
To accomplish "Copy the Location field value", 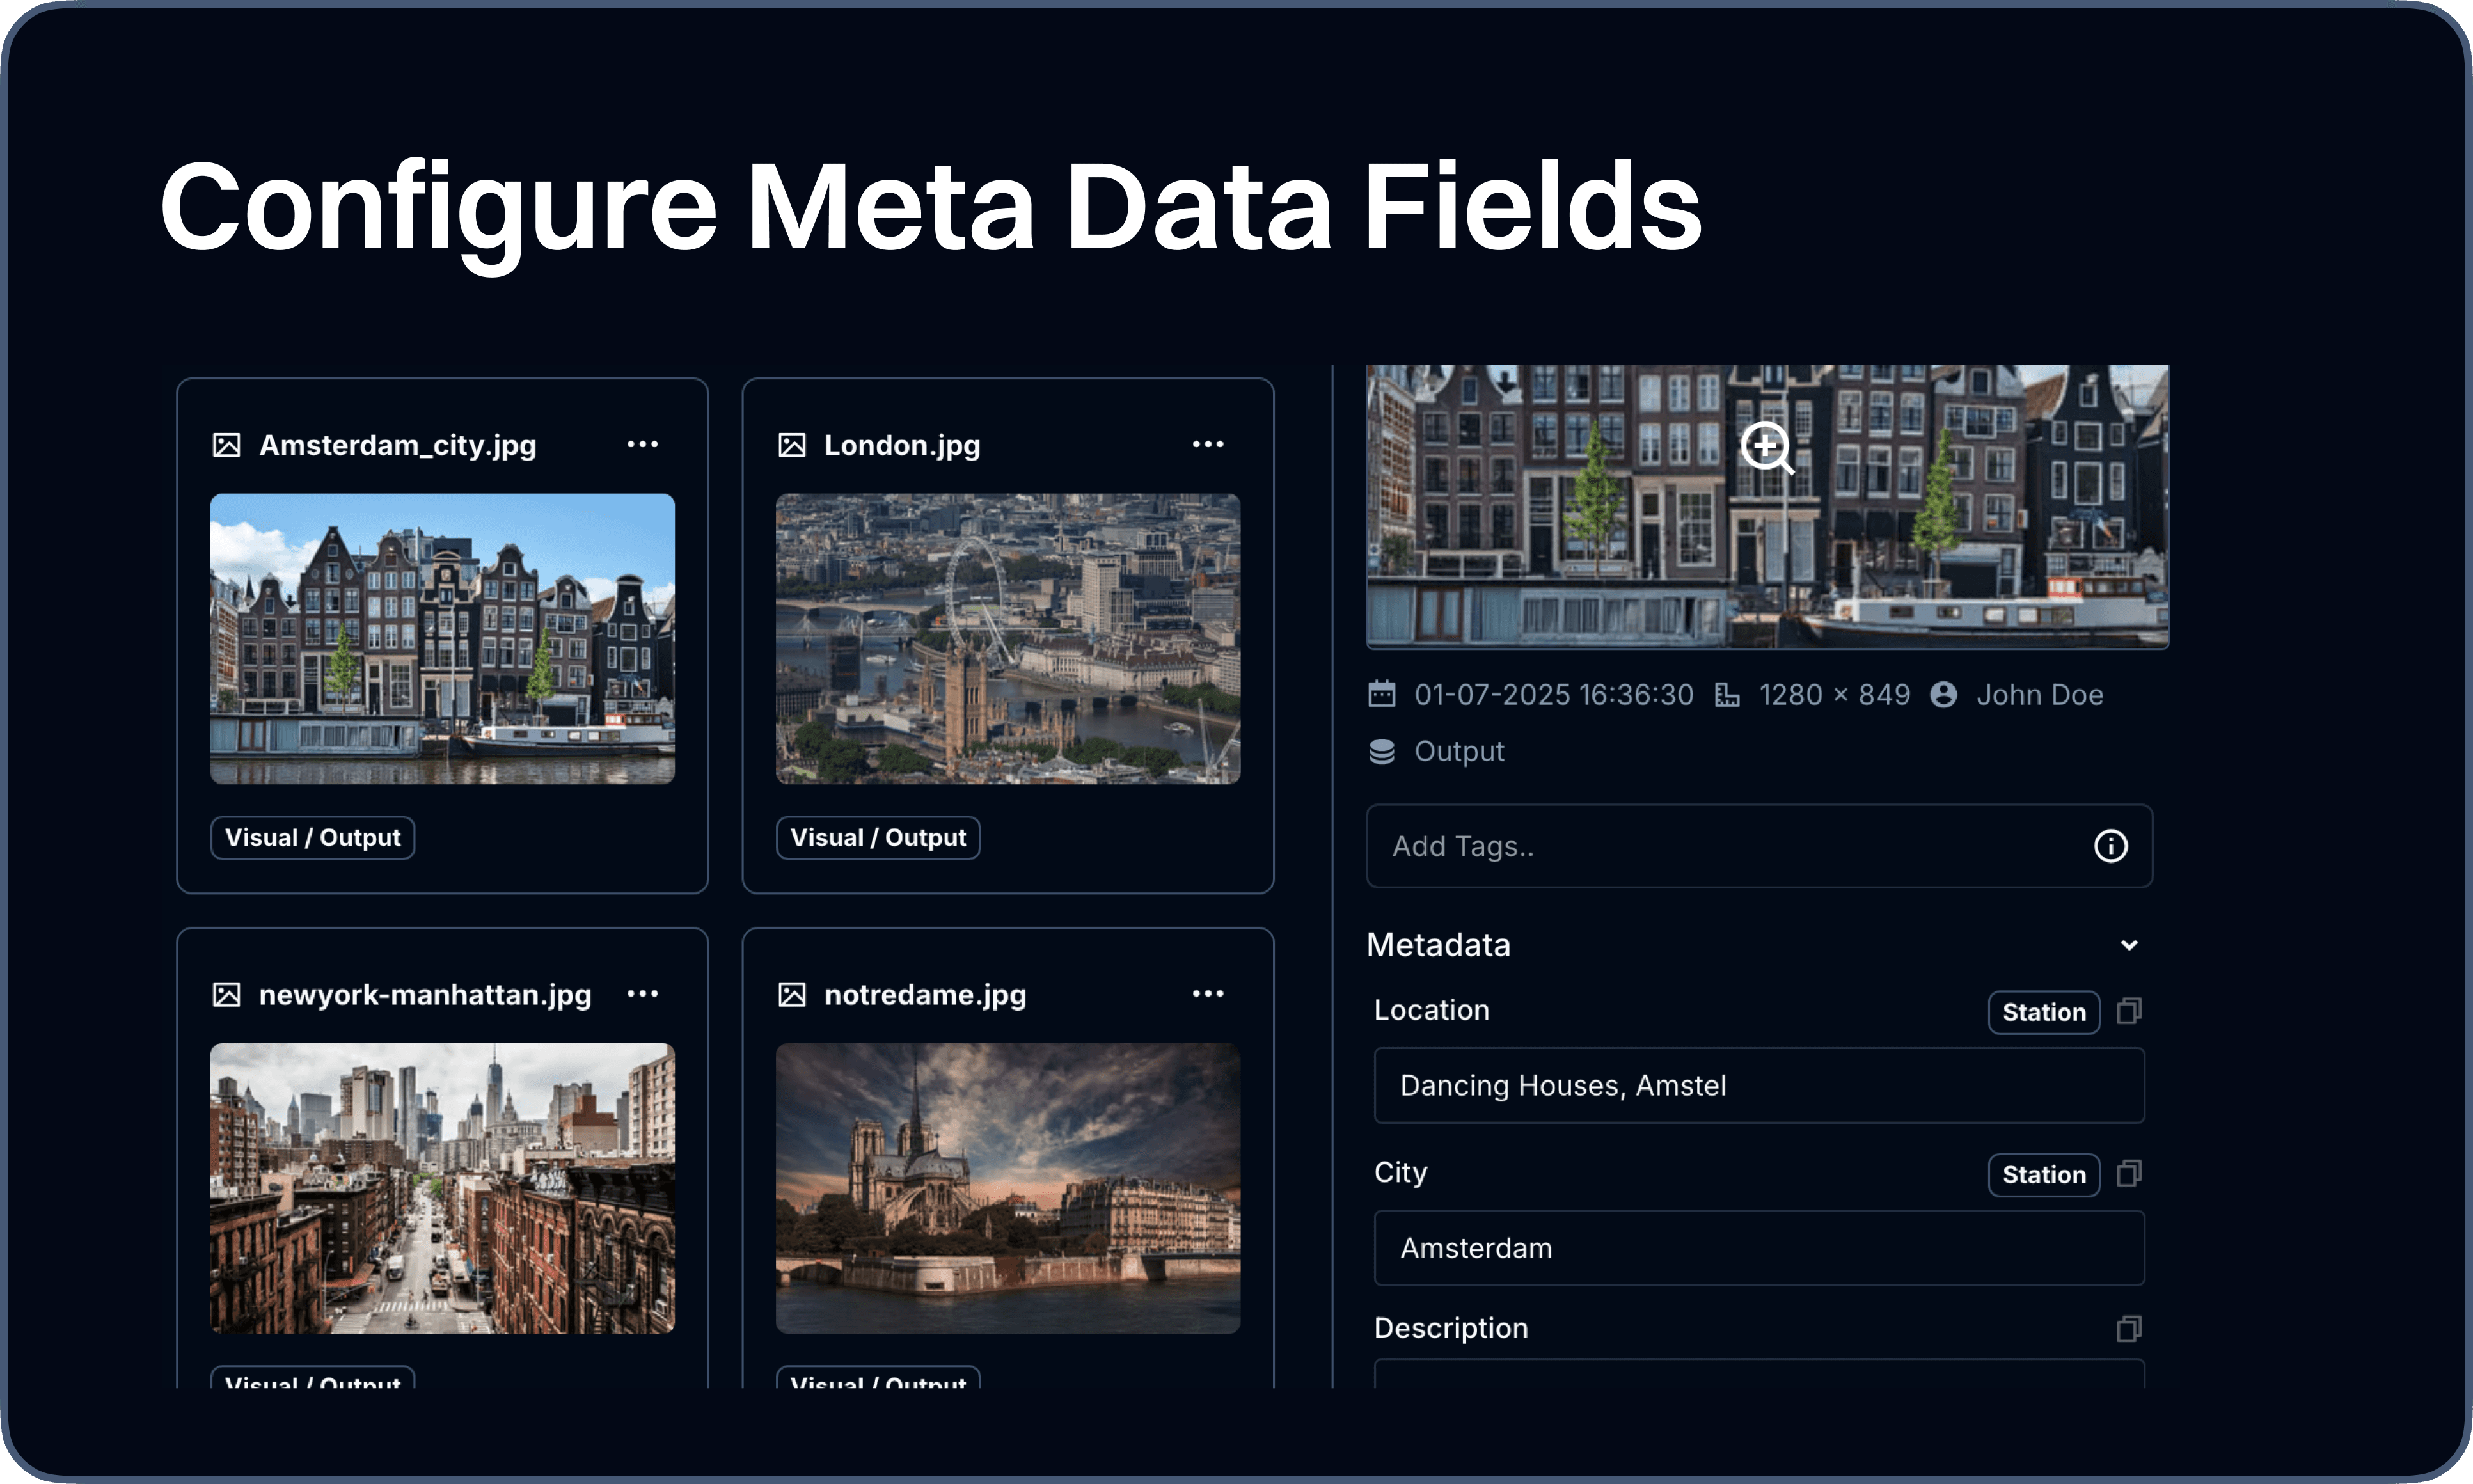I will [x=2128, y=1011].
